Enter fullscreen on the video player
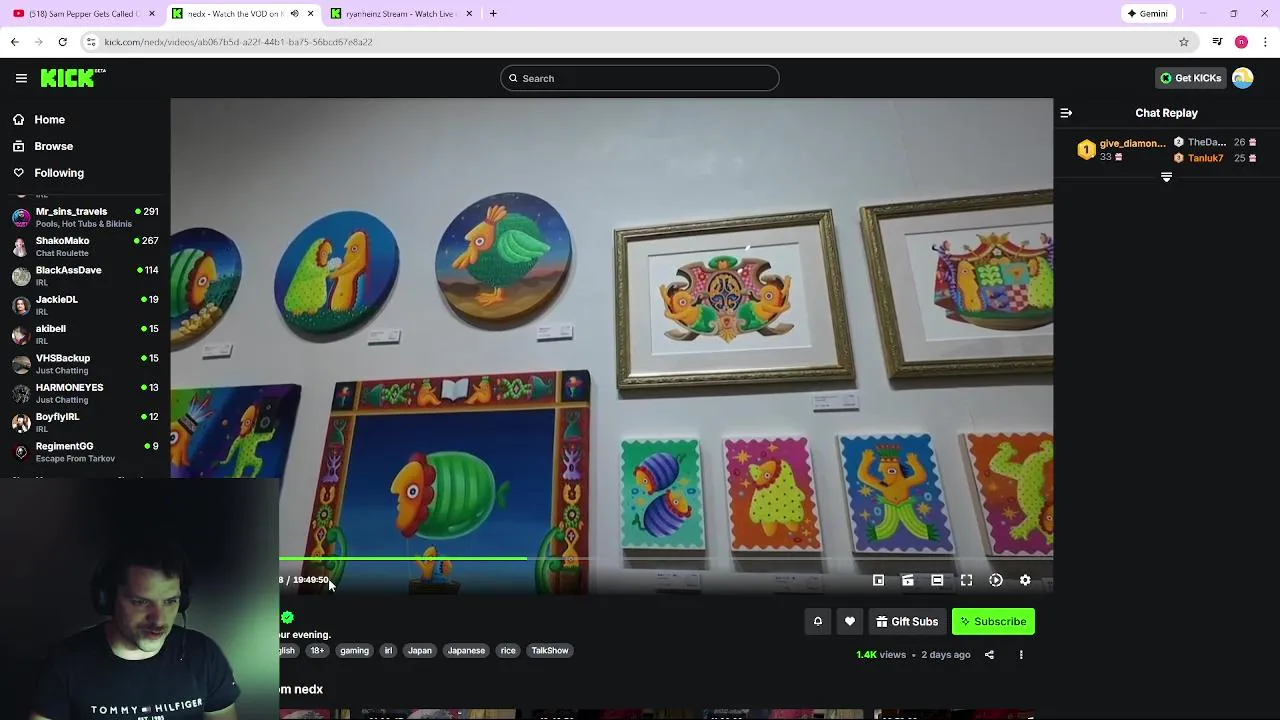 point(966,580)
